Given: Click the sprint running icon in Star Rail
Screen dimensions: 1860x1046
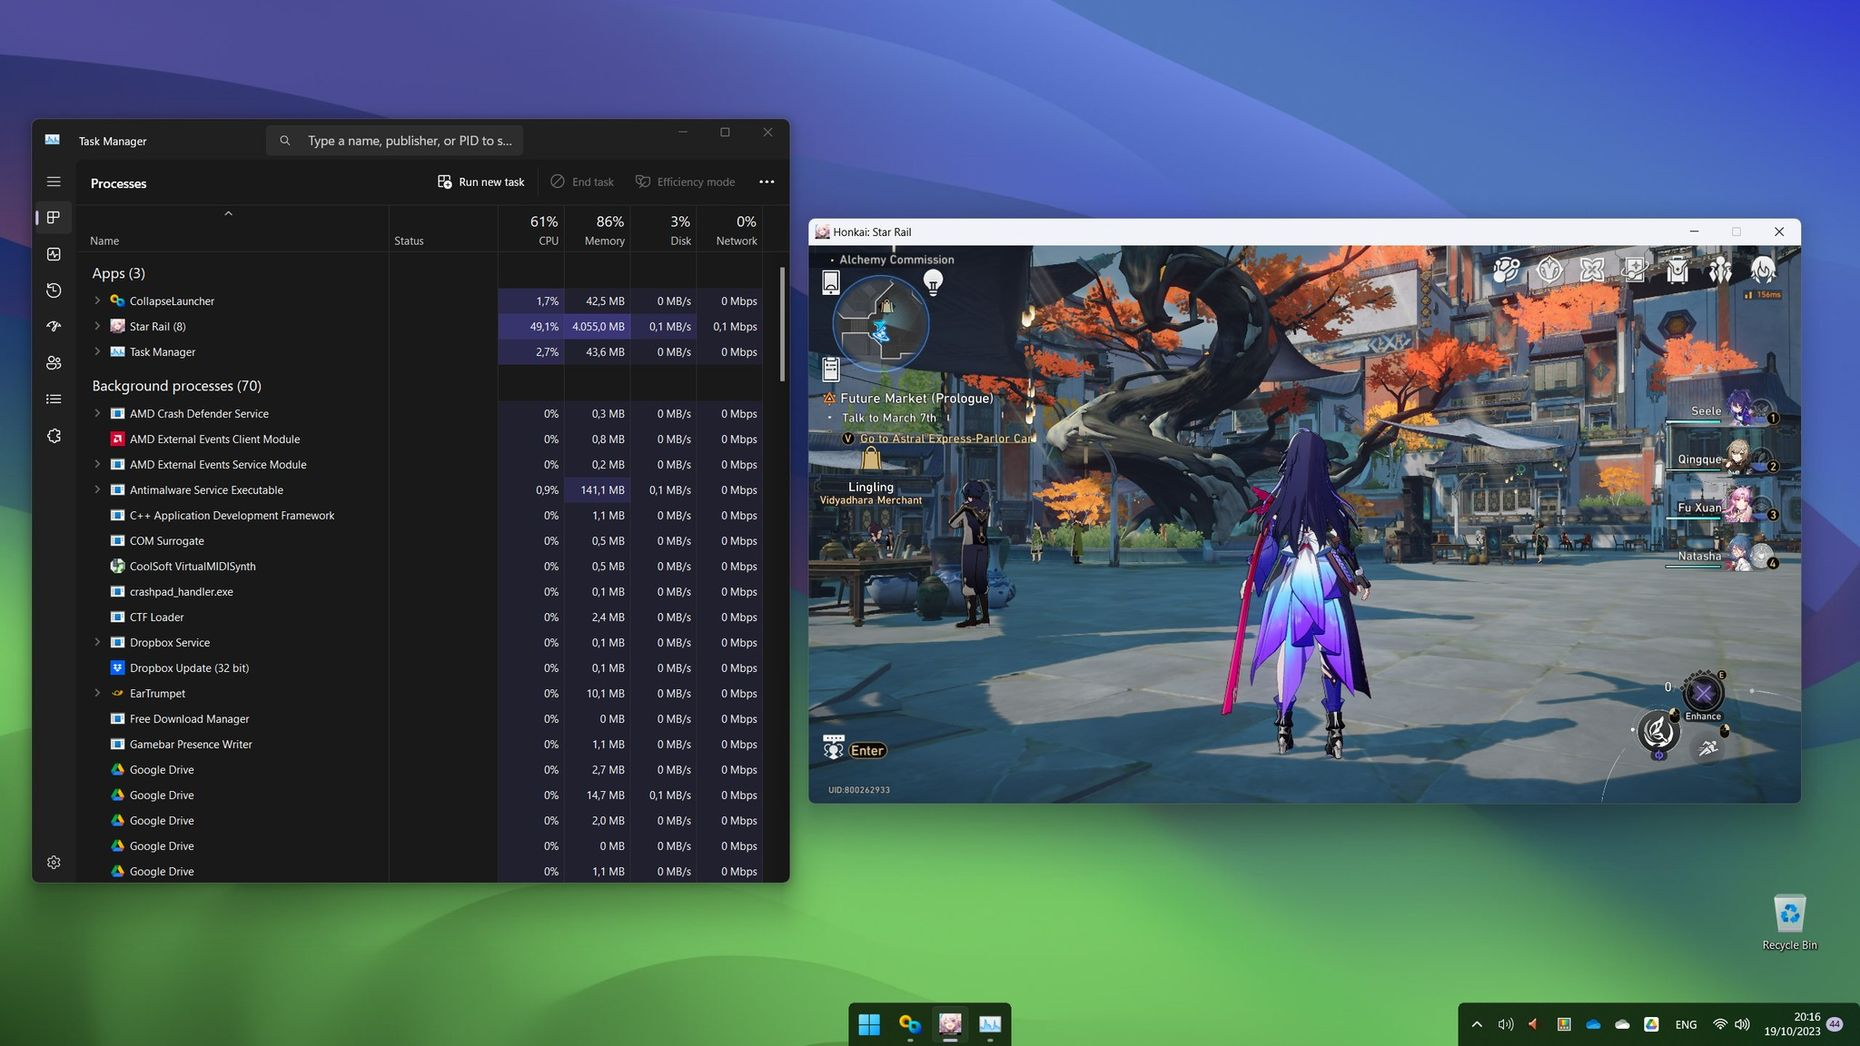Looking at the screenshot, I should point(1708,748).
